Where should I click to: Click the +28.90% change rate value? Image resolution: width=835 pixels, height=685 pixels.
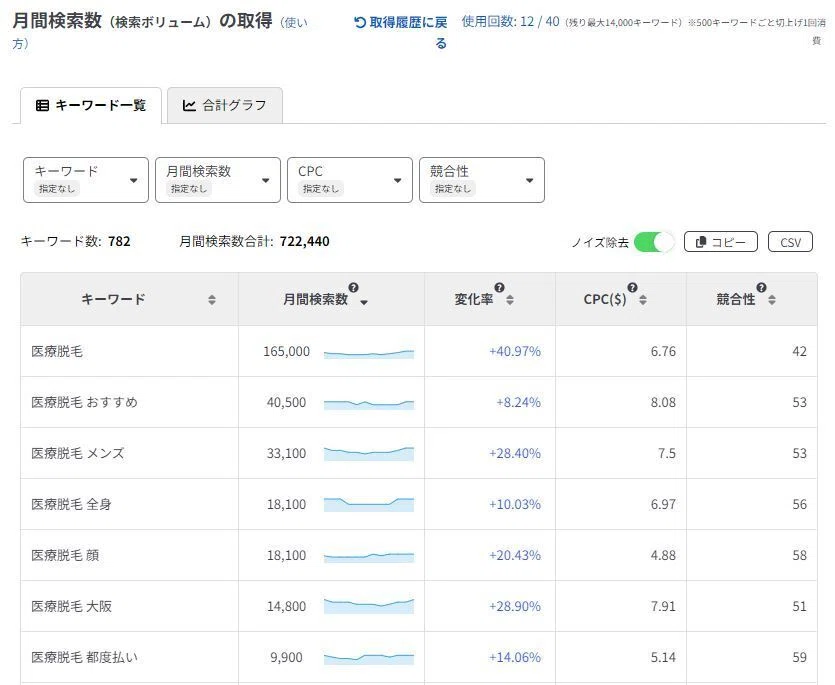pyautogui.click(x=514, y=607)
